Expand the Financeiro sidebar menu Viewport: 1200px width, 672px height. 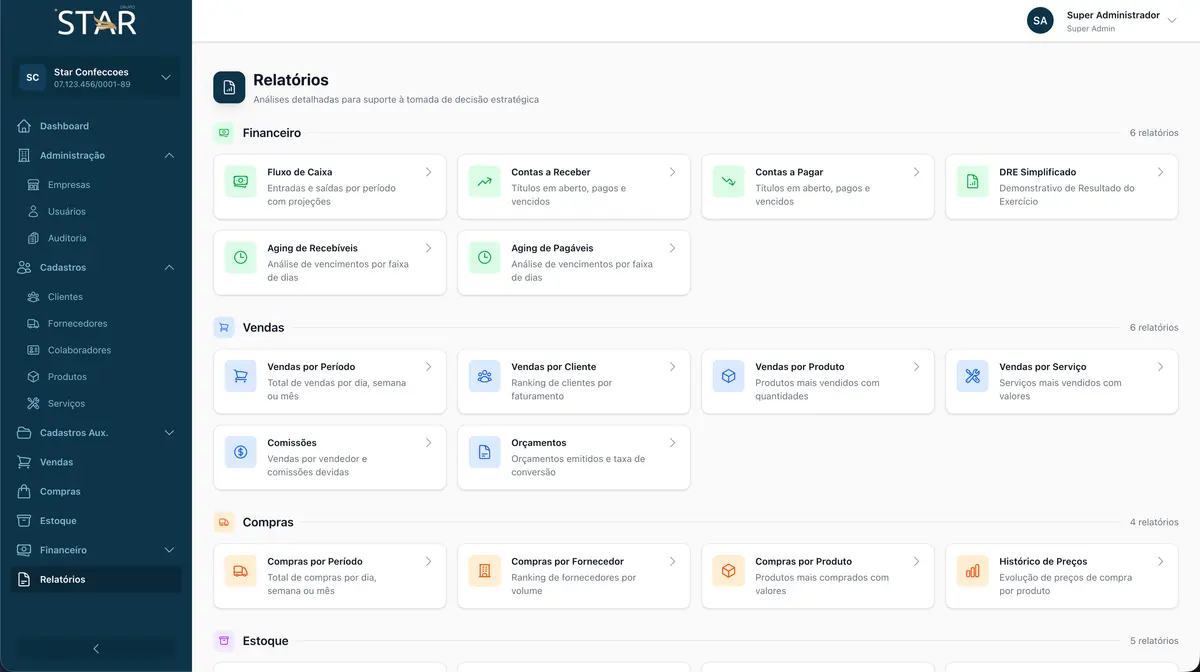169,550
